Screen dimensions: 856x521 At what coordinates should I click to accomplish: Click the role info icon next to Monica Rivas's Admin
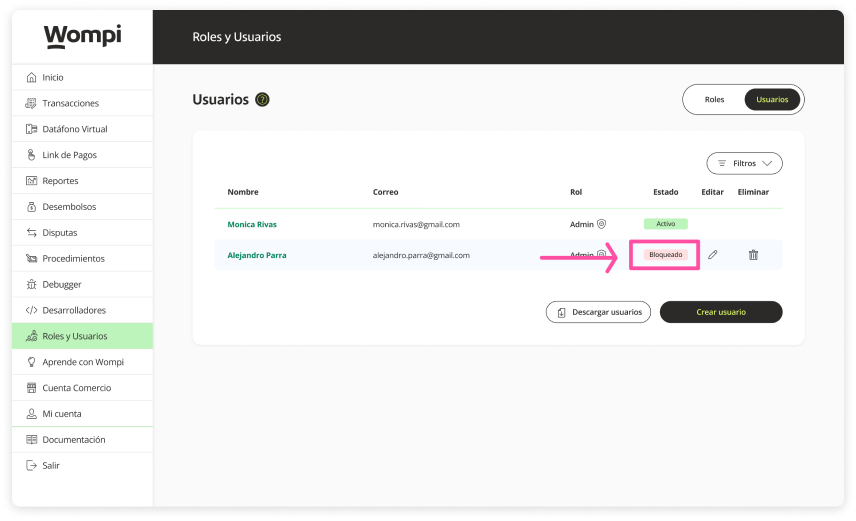[602, 225]
